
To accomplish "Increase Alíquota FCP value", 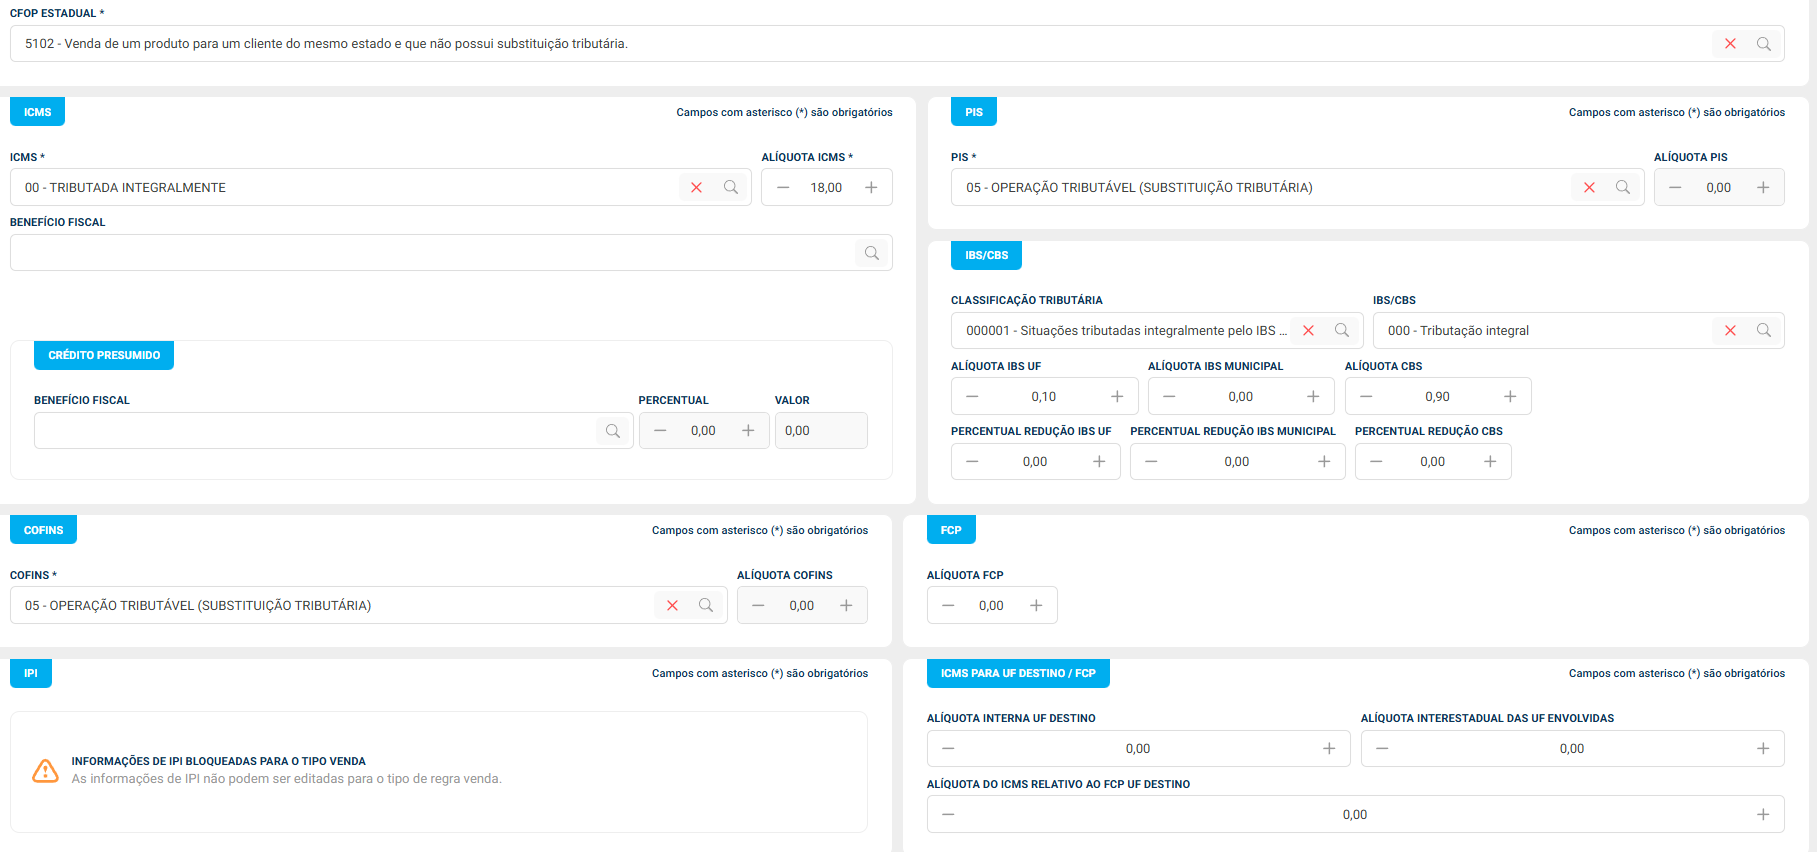I will click(1036, 606).
